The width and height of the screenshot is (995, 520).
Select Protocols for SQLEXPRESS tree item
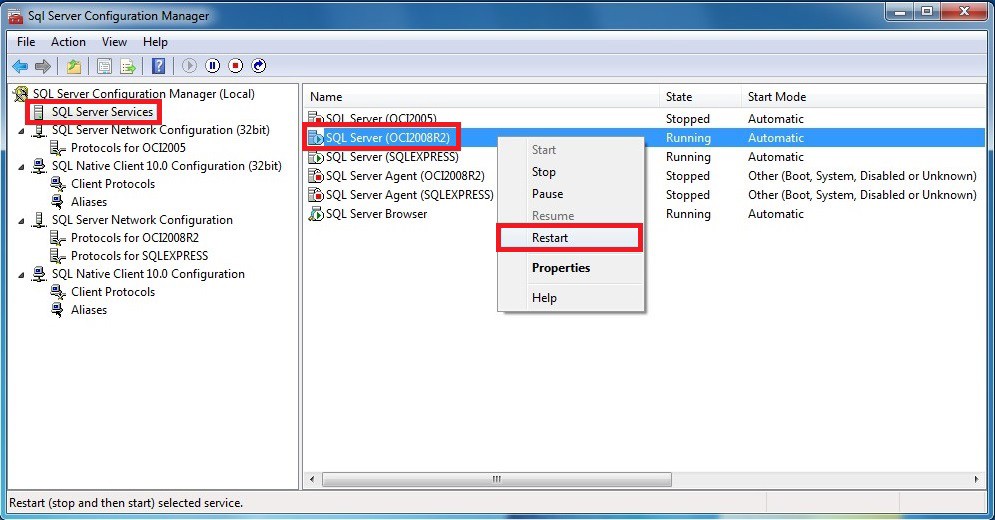139,256
